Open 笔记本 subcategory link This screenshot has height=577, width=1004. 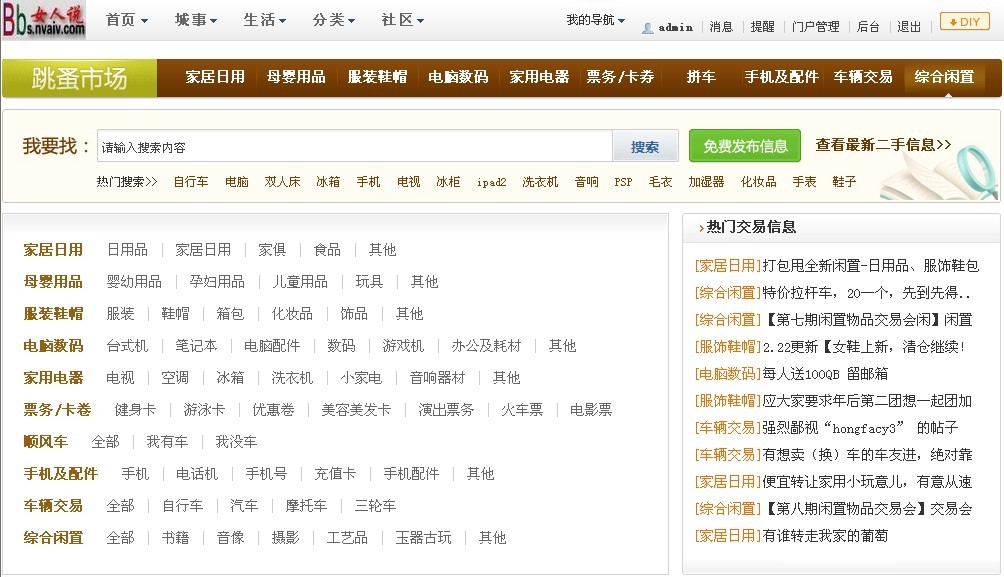click(196, 346)
